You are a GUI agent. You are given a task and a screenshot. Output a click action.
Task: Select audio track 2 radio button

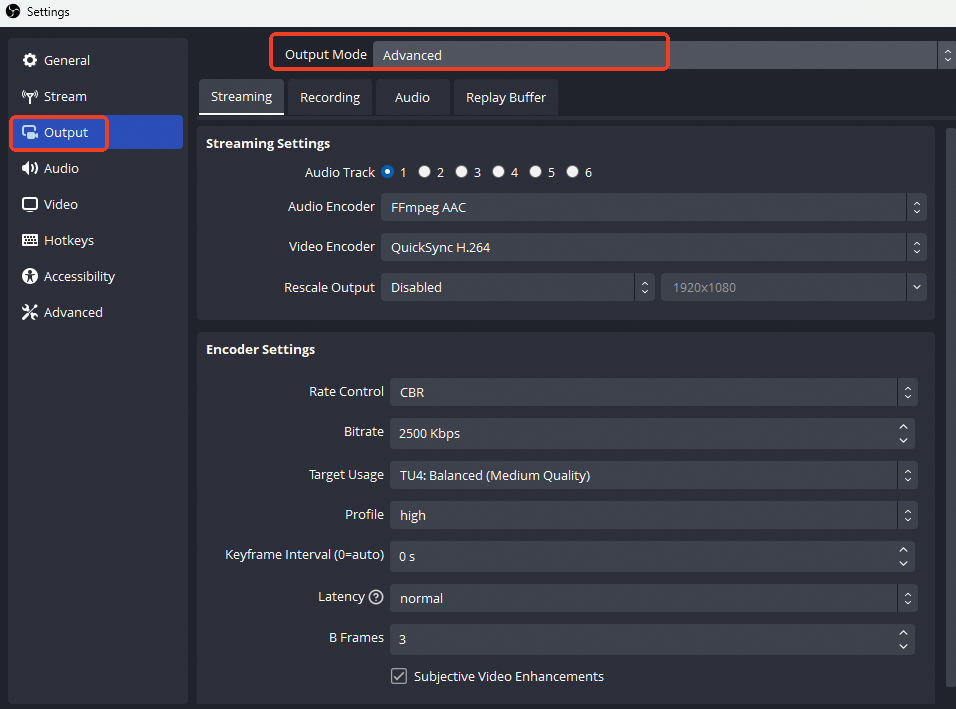click(x=424, y=172)
